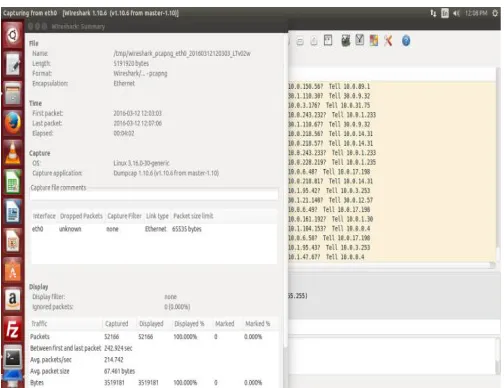Click the Traffic column header

point(66,324)
